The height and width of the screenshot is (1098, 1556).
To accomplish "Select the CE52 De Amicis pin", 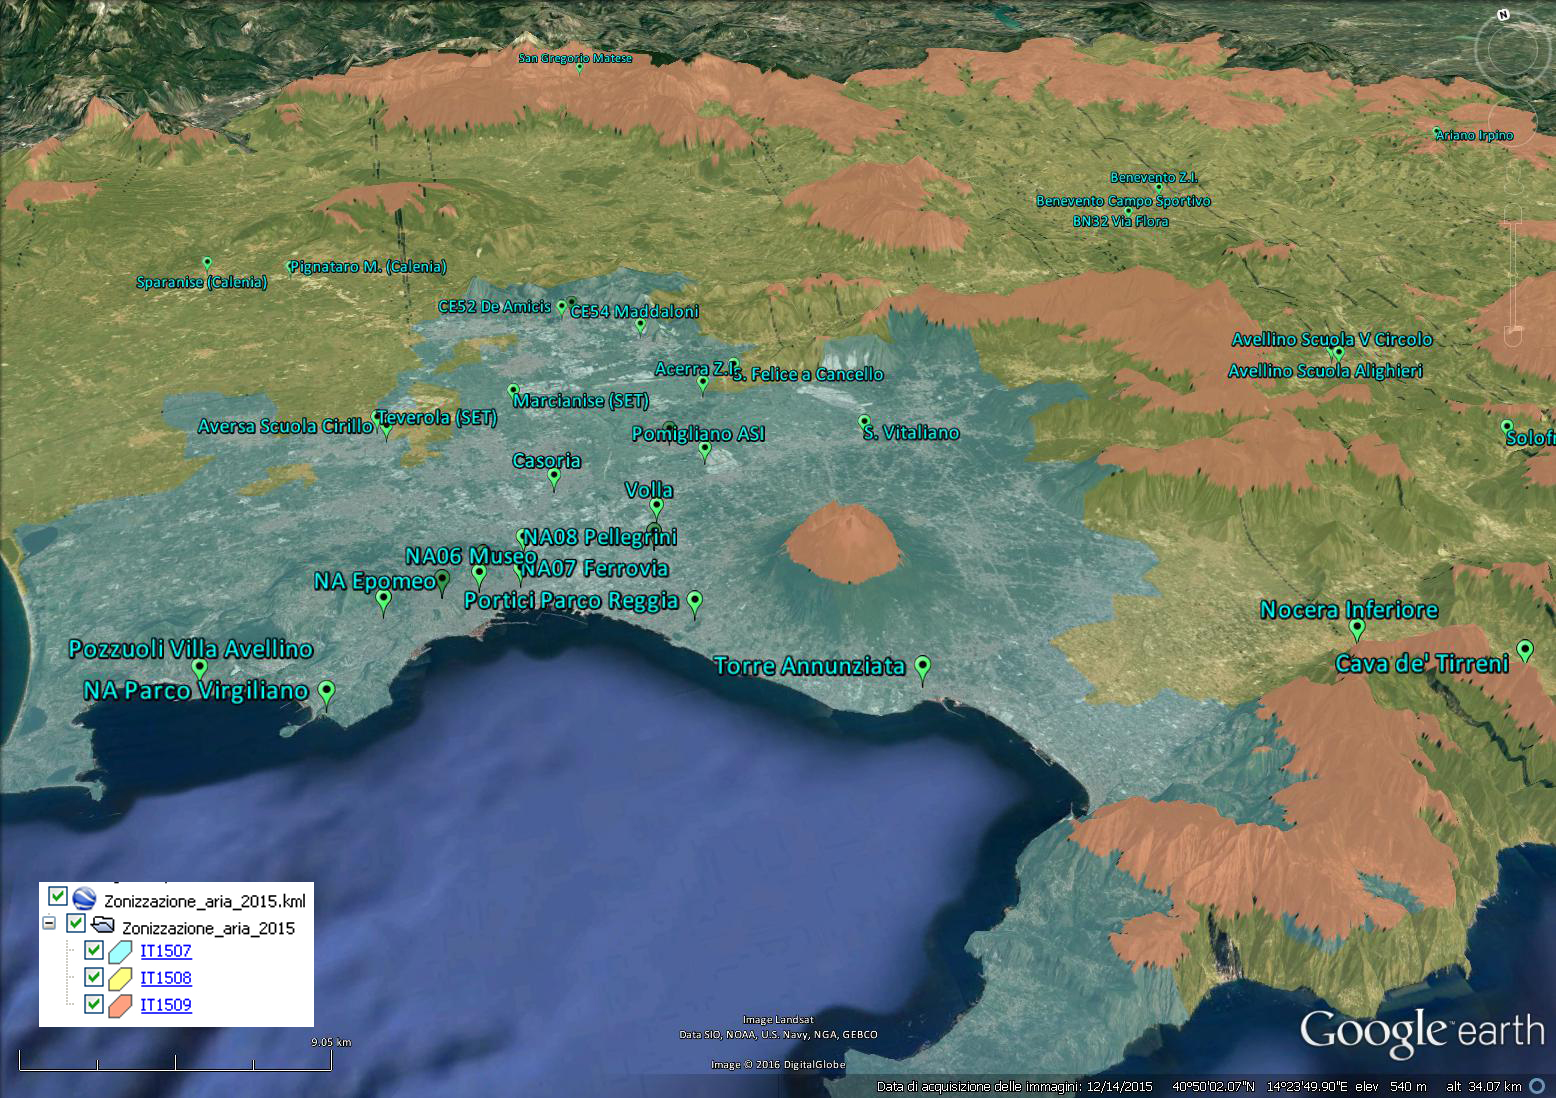I will (x=561, y=307).
